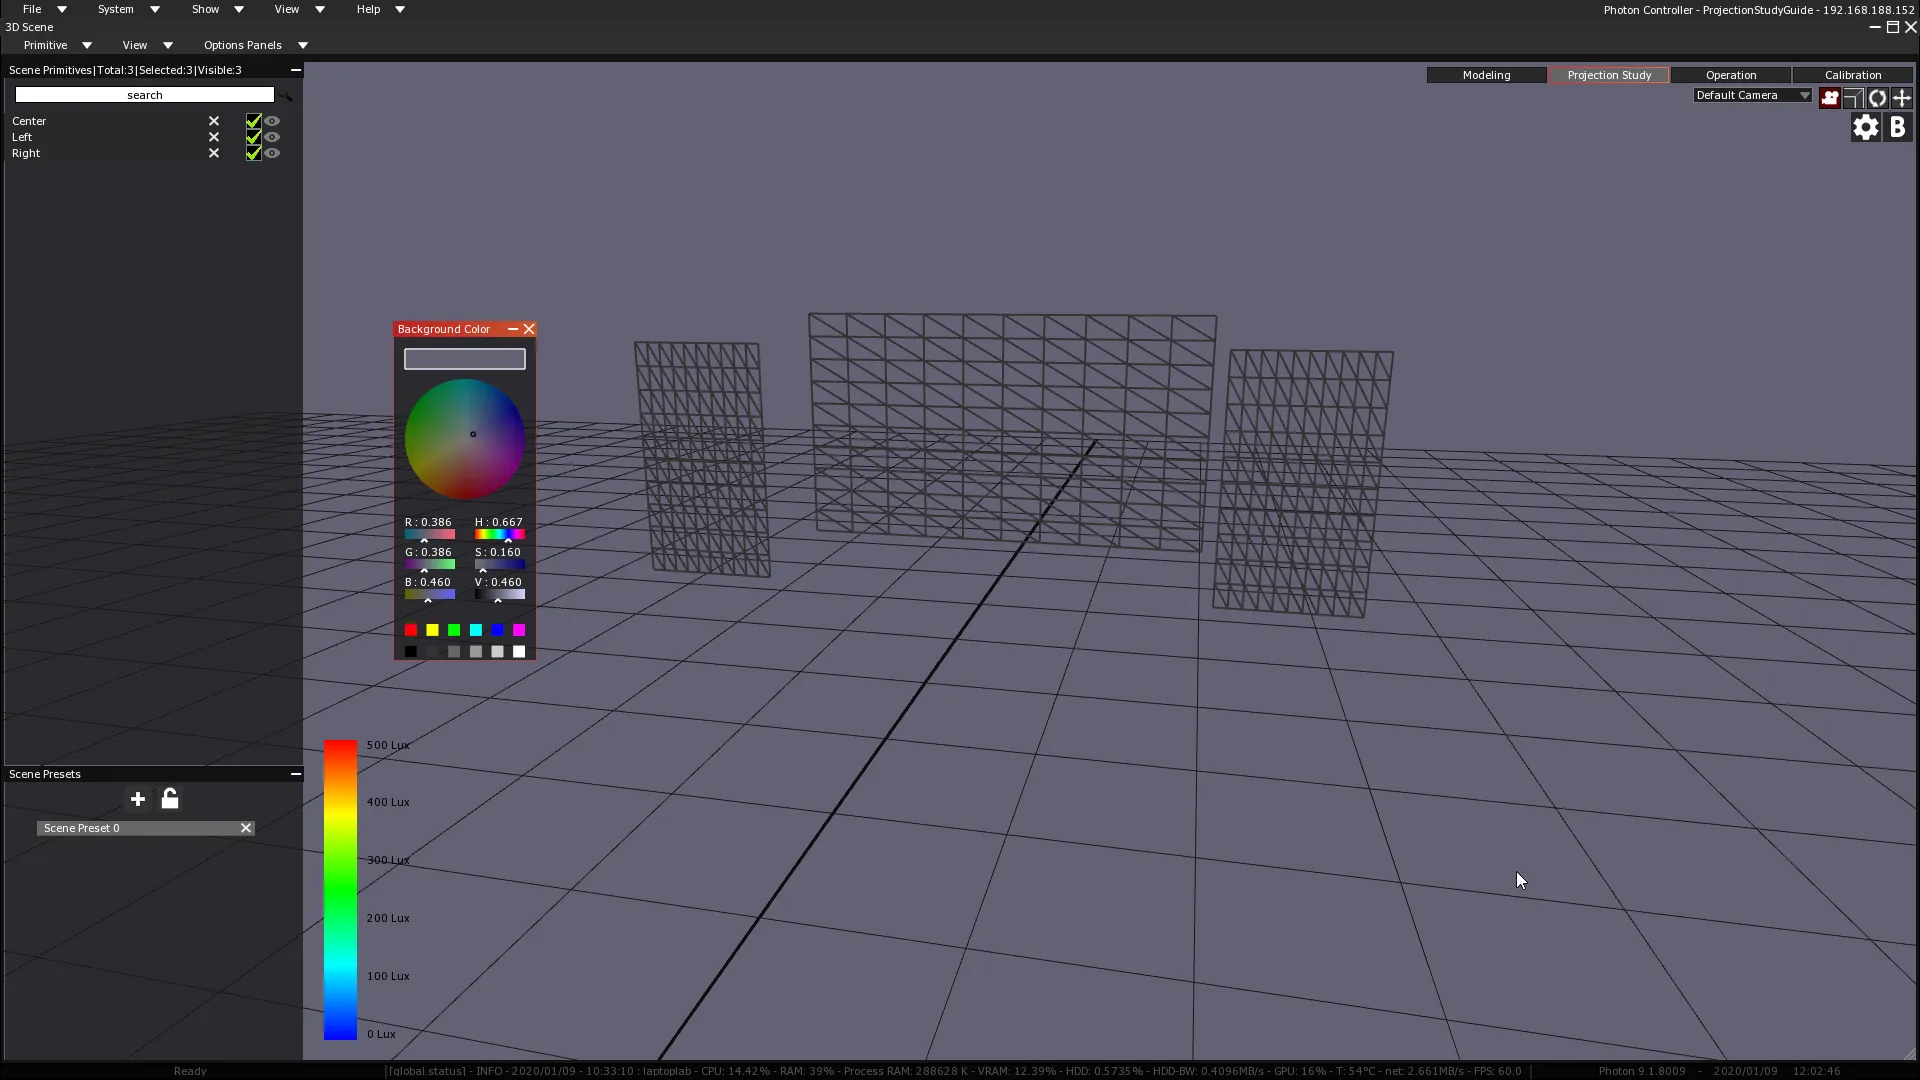Image resolution: width=1920 pixels, height=1080 pixels.
Task: Hide the Left primitive using eye icon
Action: tap(272, 137)
